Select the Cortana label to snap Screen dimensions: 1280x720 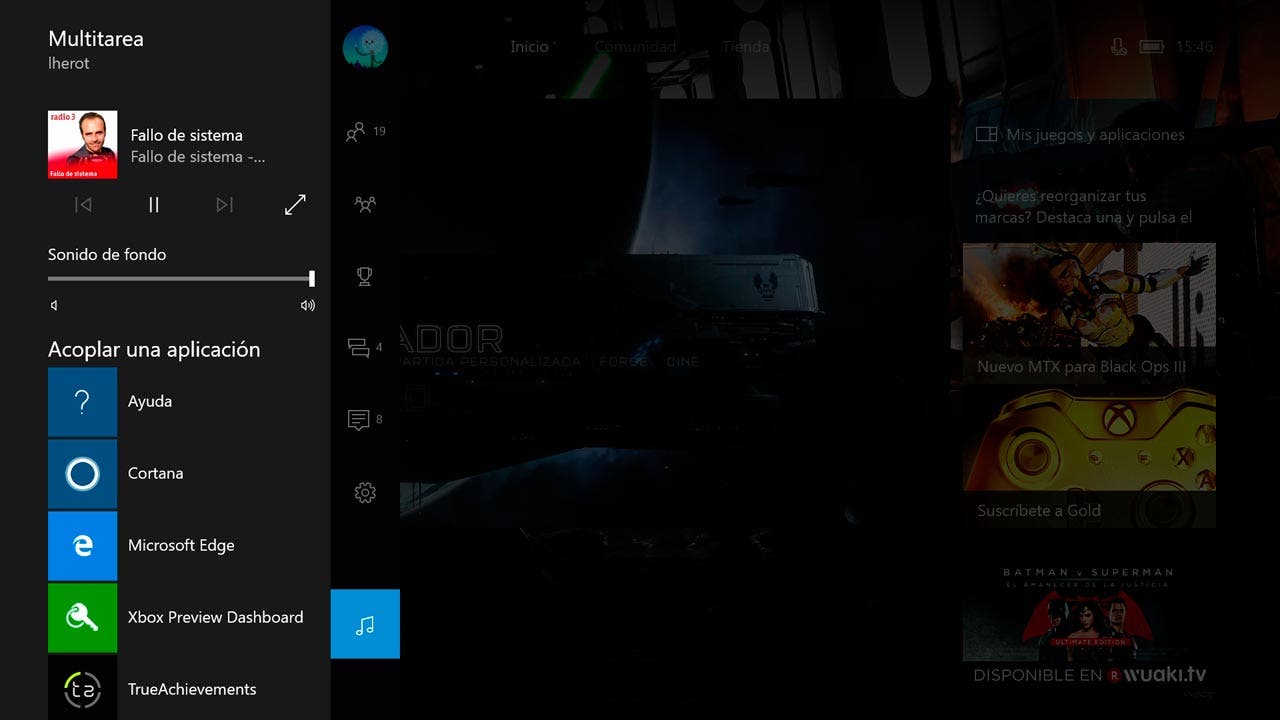point(156,473)
